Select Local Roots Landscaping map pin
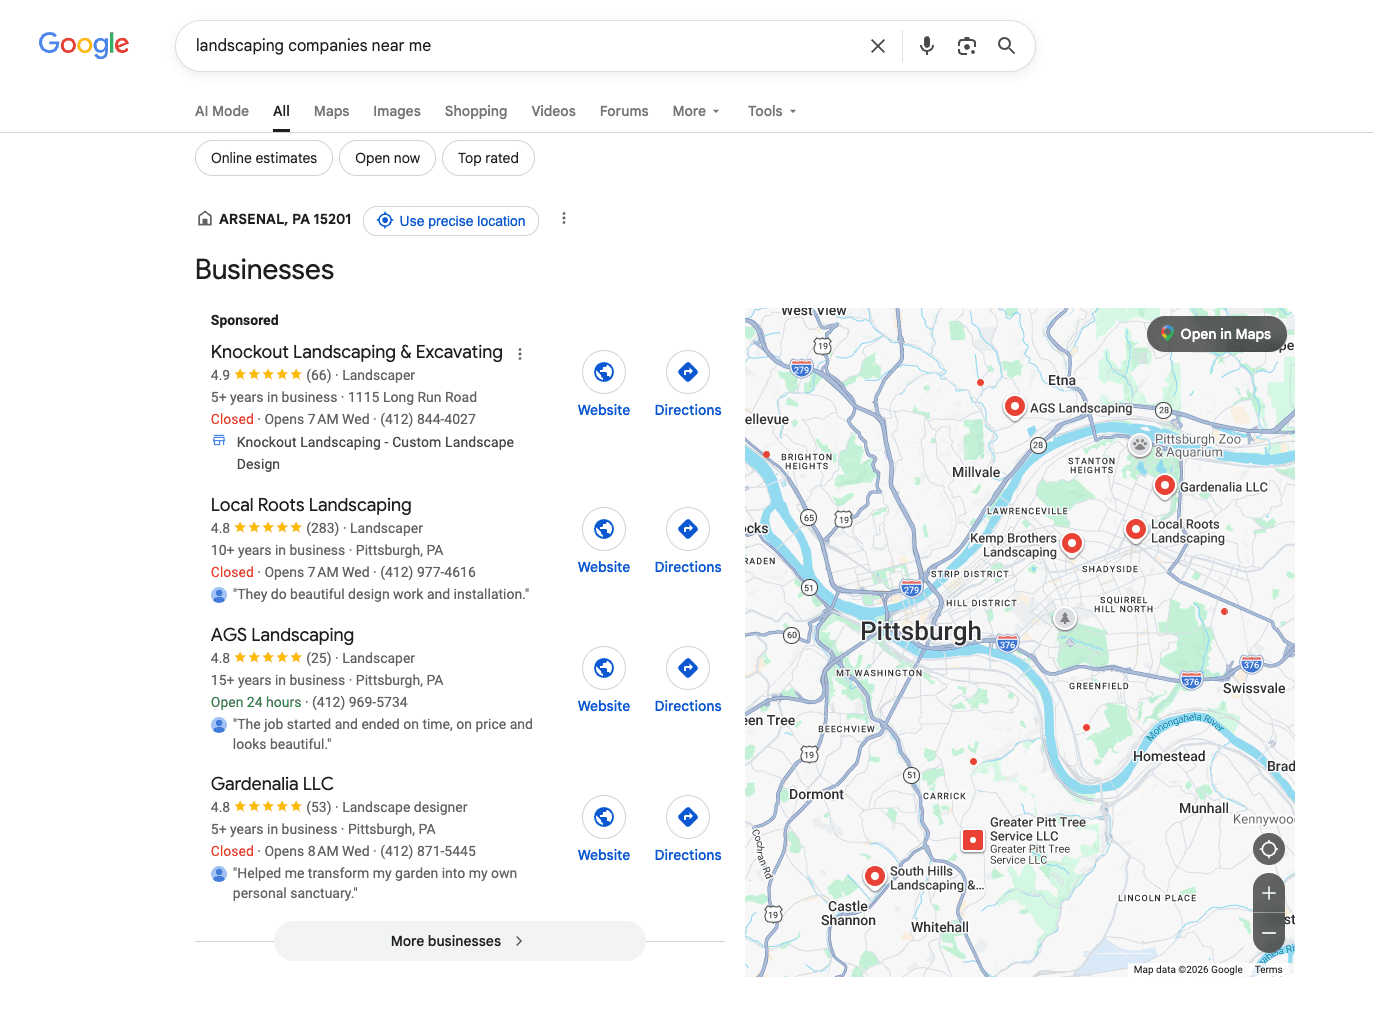Viewport: 1373px width, 1010px height. tap(1136, 530)
